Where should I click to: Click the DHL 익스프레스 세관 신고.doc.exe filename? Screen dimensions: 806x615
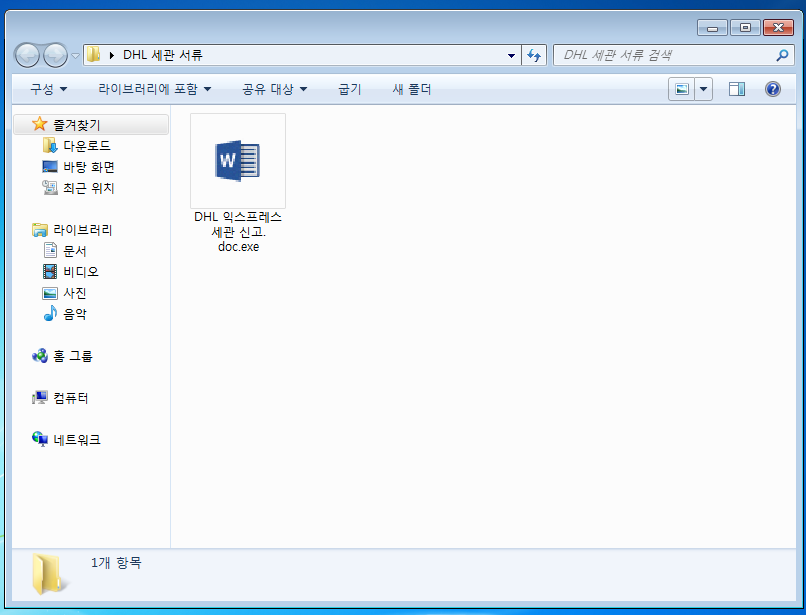click(x=238, y=231)
